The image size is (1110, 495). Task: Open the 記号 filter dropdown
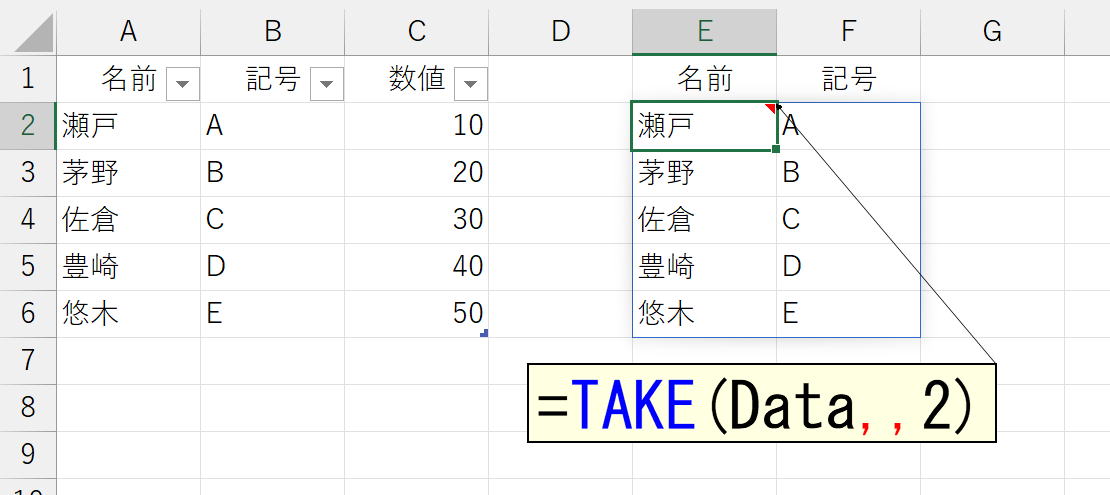pyautogui.click(x=326, y=84)
